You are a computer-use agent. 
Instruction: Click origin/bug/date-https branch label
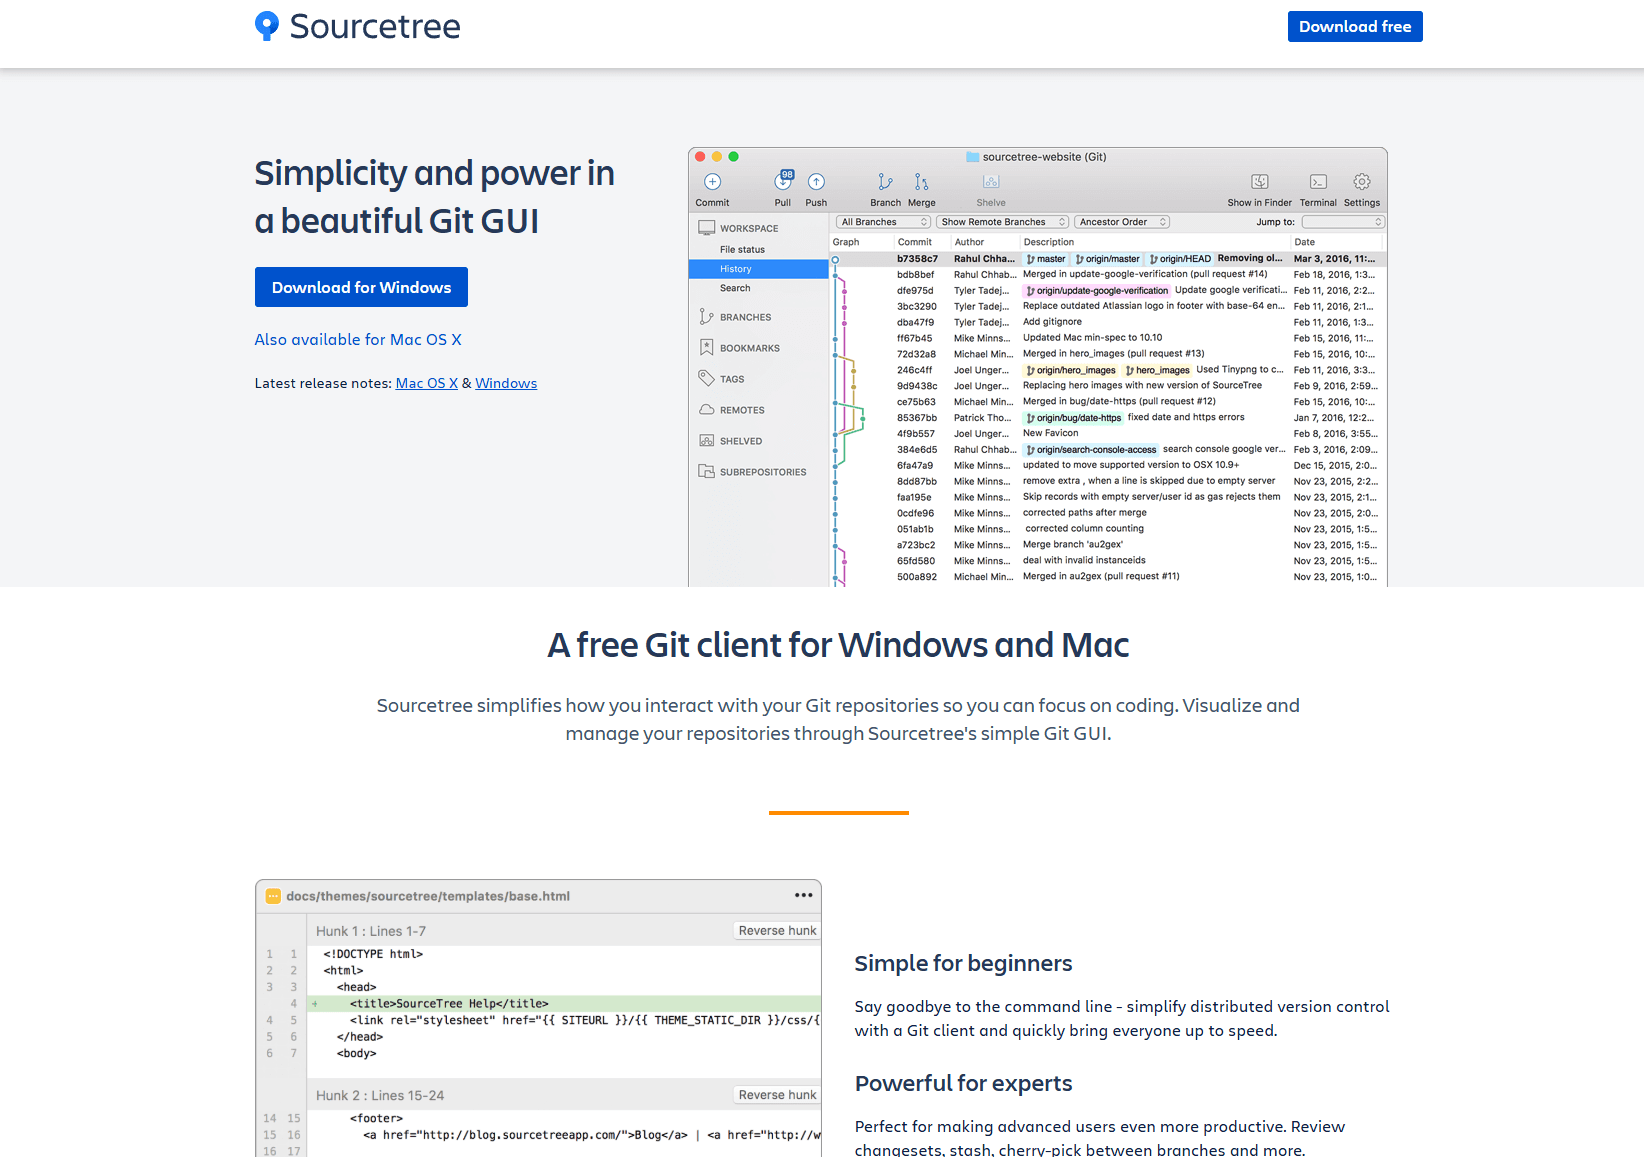point(1074,418)
